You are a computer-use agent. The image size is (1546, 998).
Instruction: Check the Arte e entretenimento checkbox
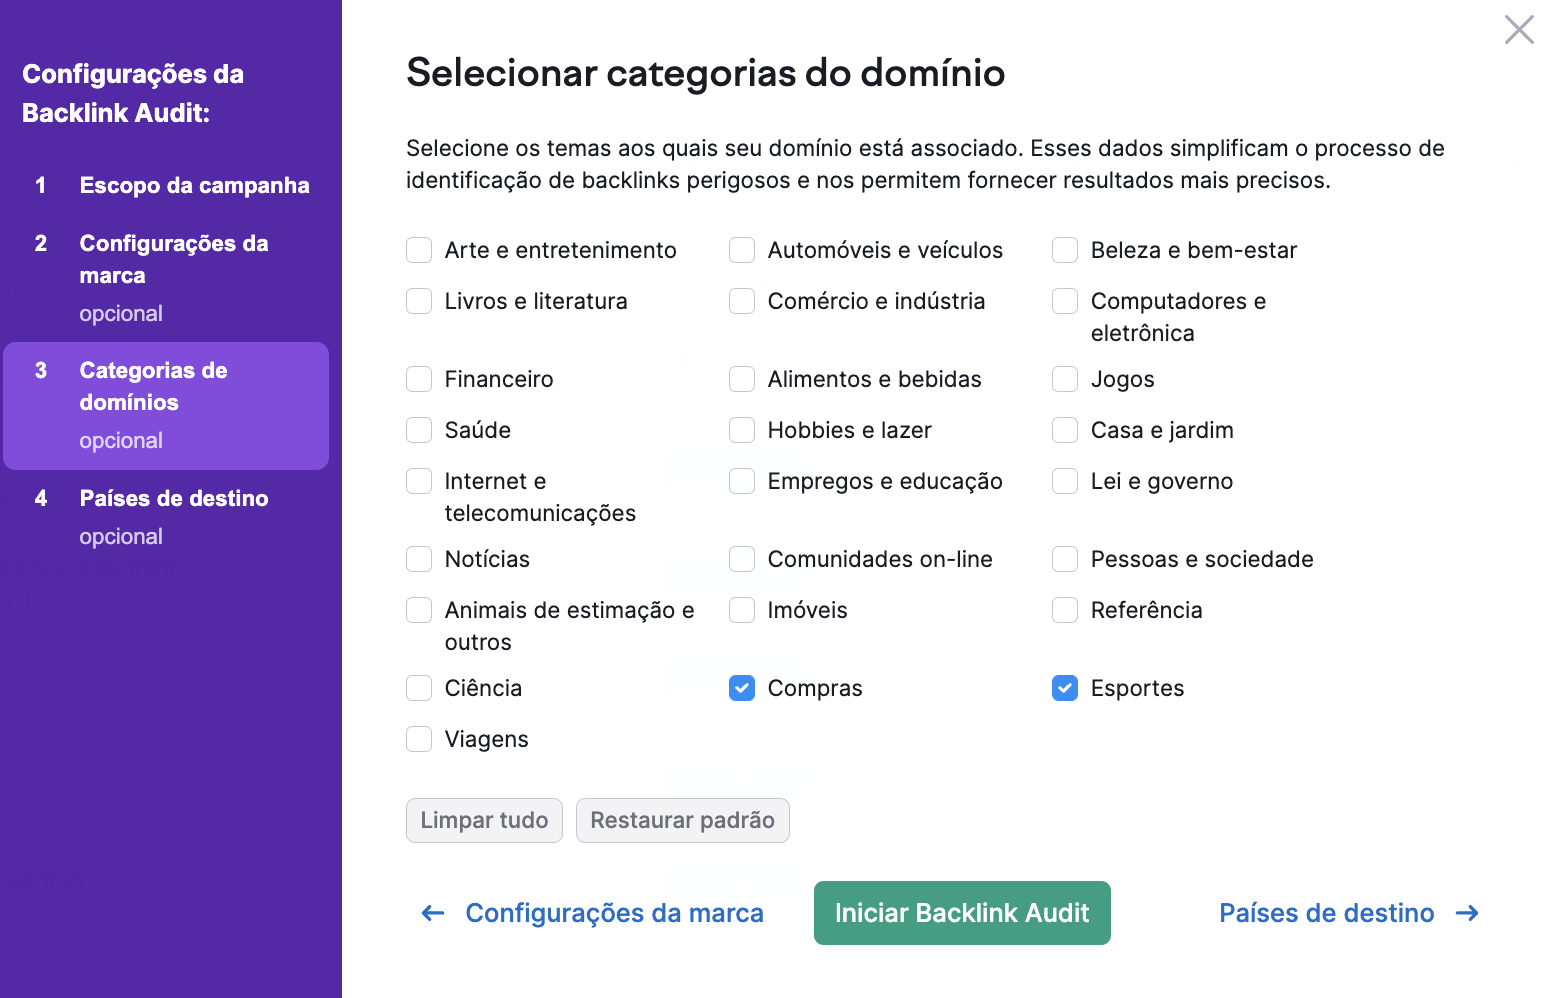(419, 250)
